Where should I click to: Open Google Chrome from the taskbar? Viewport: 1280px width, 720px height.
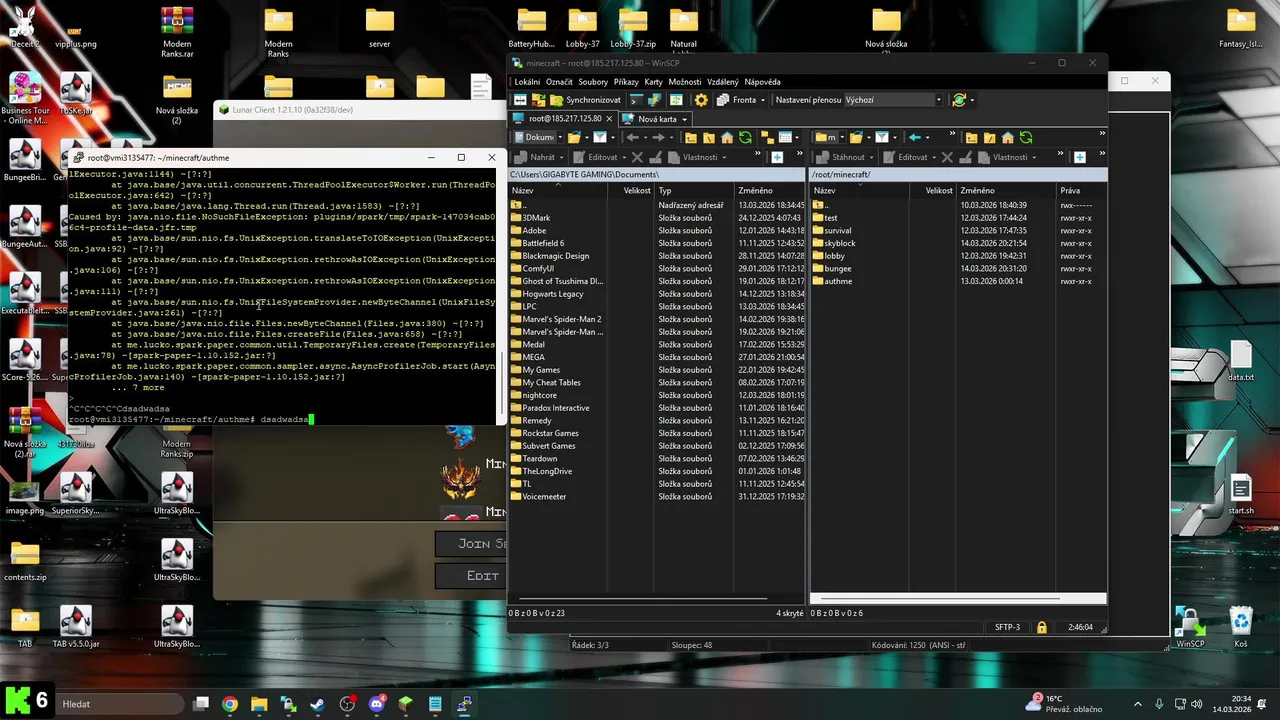(x=230, y=704)
